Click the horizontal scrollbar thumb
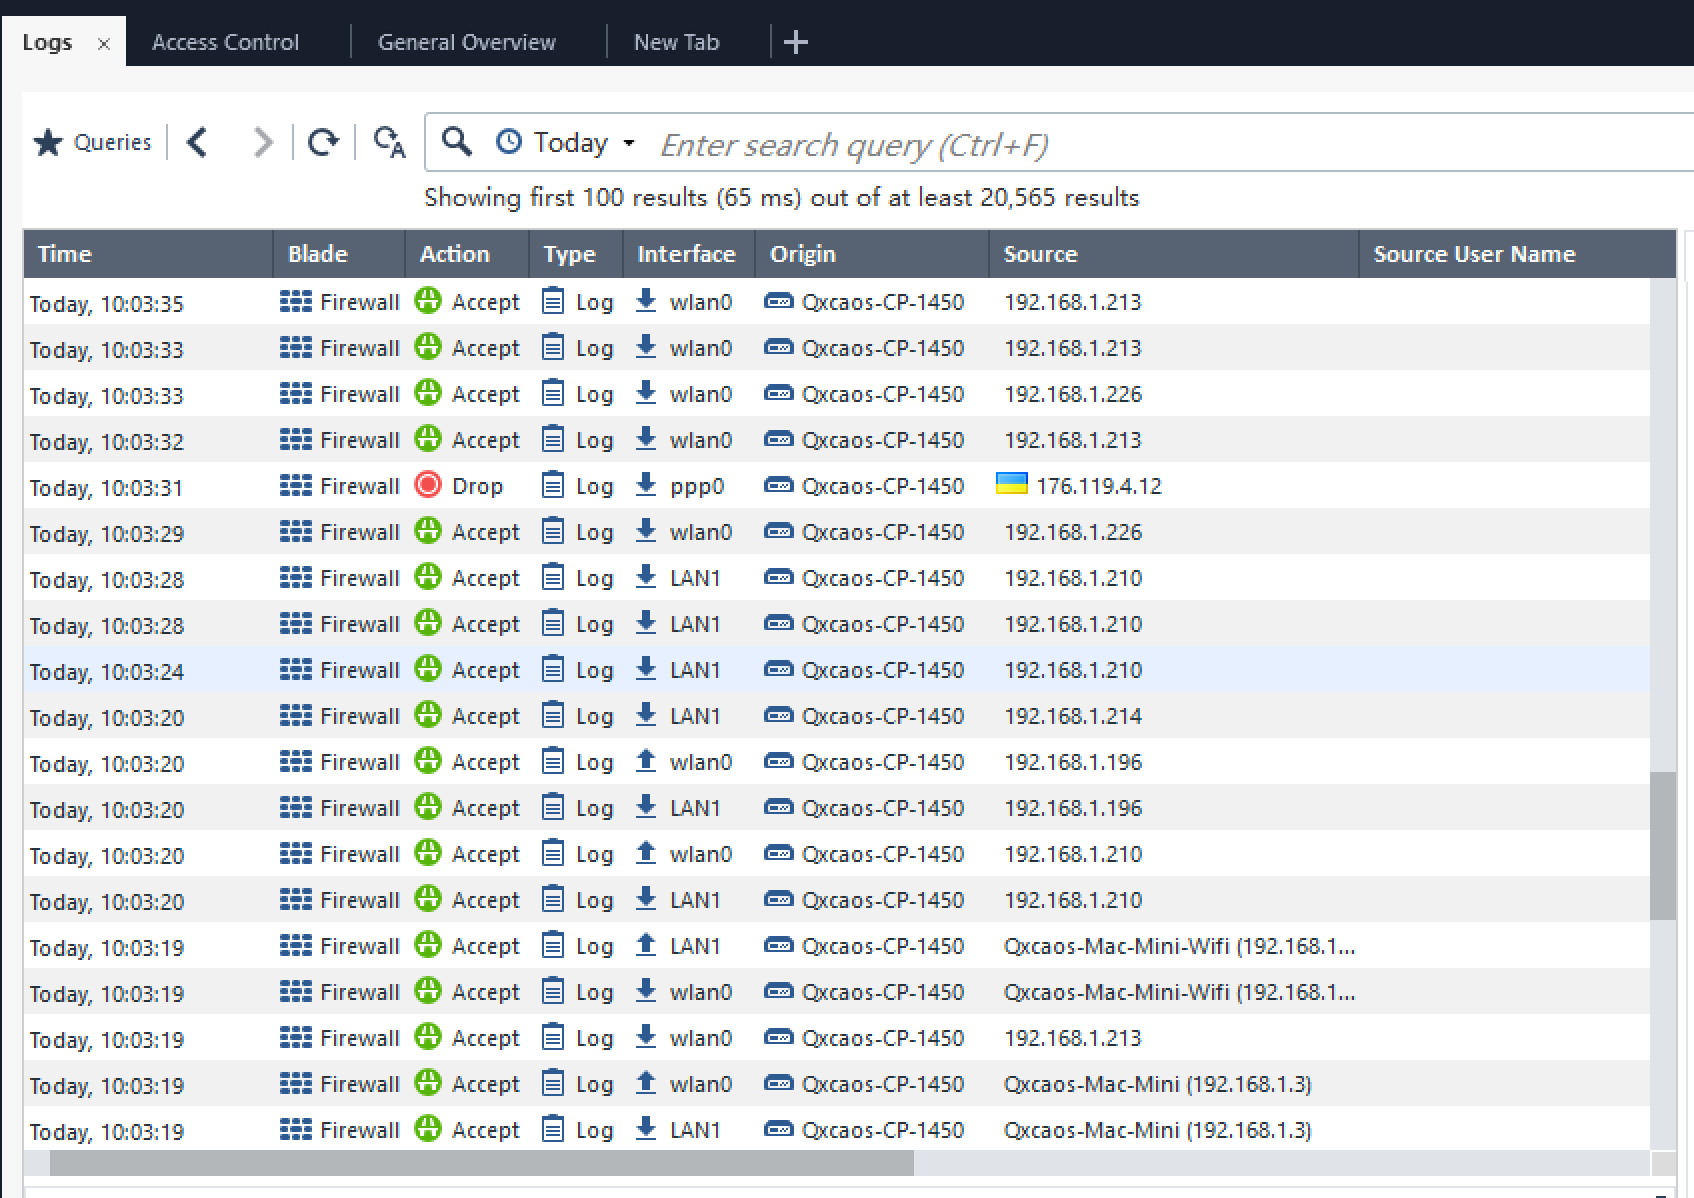The height and width of the screenshot is (1198, 1694). pos(481,1163)
